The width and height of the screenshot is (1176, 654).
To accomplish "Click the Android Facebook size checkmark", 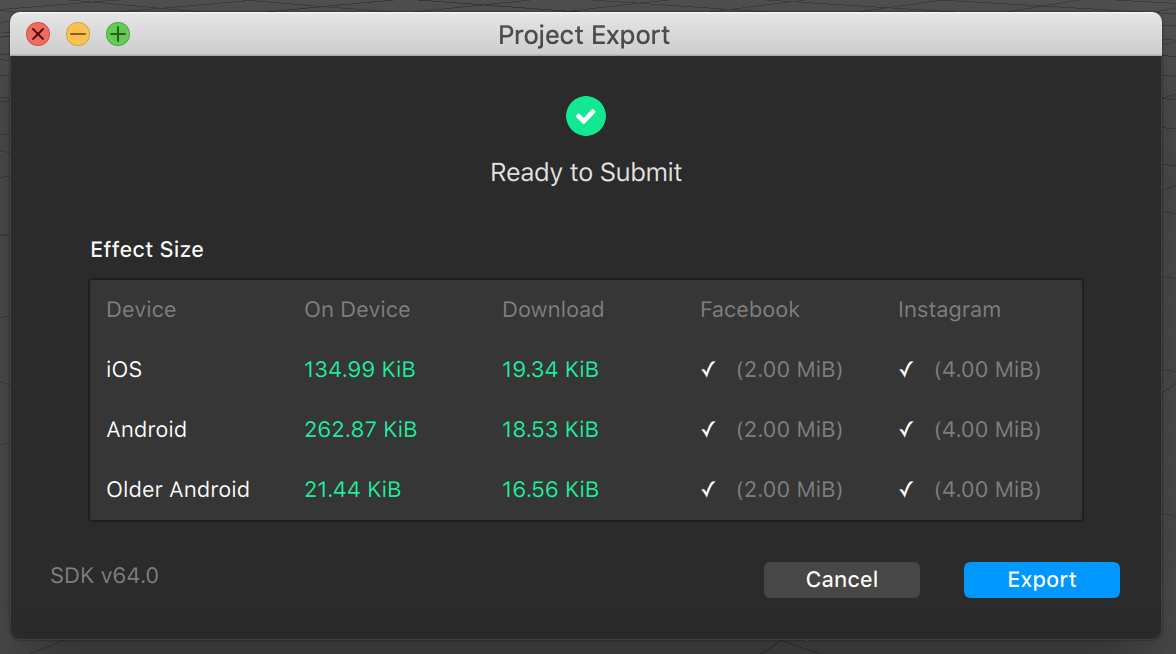I will (708, 430).
